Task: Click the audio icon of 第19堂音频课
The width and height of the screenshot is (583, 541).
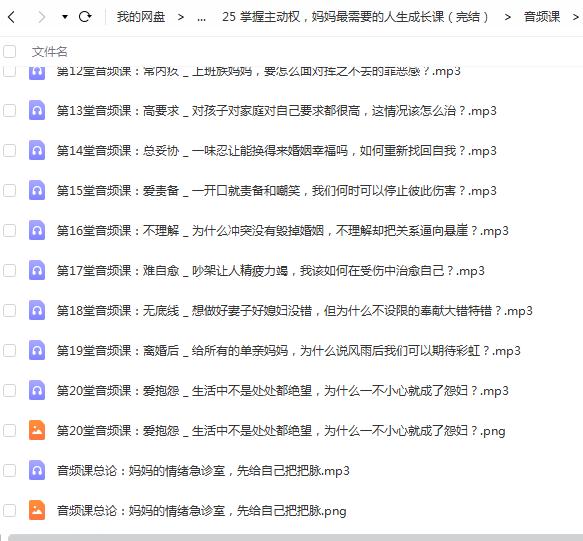Action: coord(37,350)
